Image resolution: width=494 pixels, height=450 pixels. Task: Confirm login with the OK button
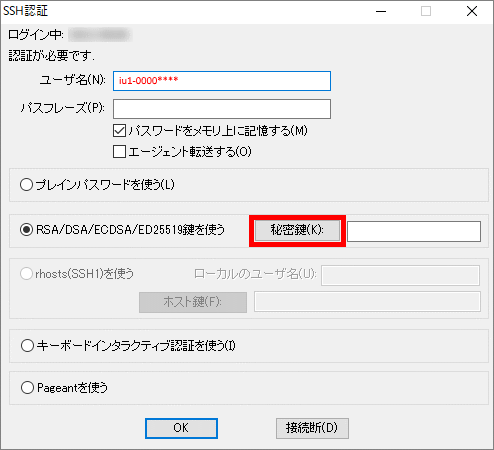coord(181,428)
